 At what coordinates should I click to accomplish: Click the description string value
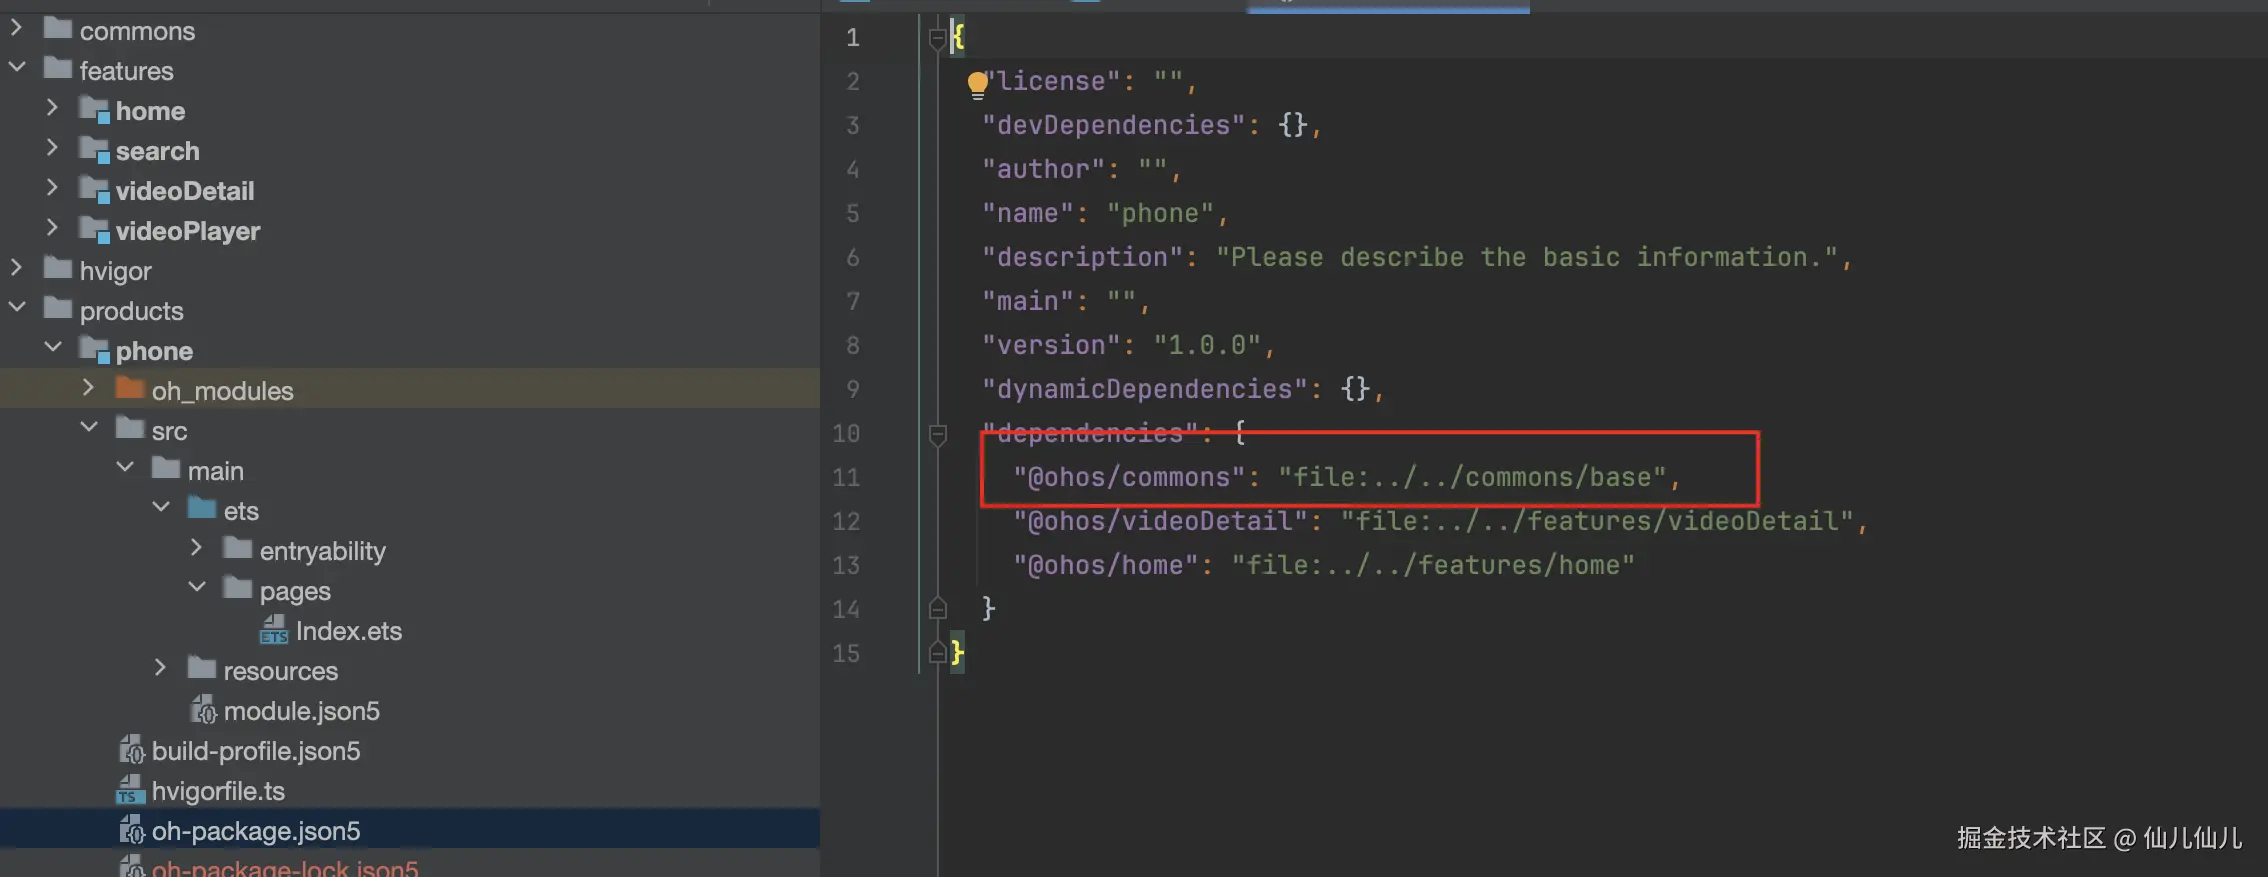1527,257
